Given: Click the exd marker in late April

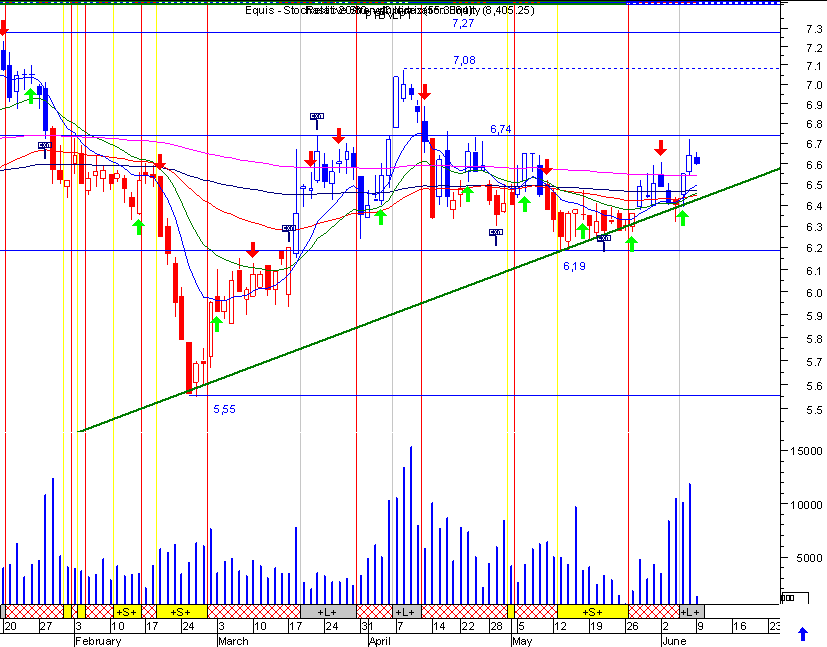Looking at the screenshot, I should tap(496, 236).
